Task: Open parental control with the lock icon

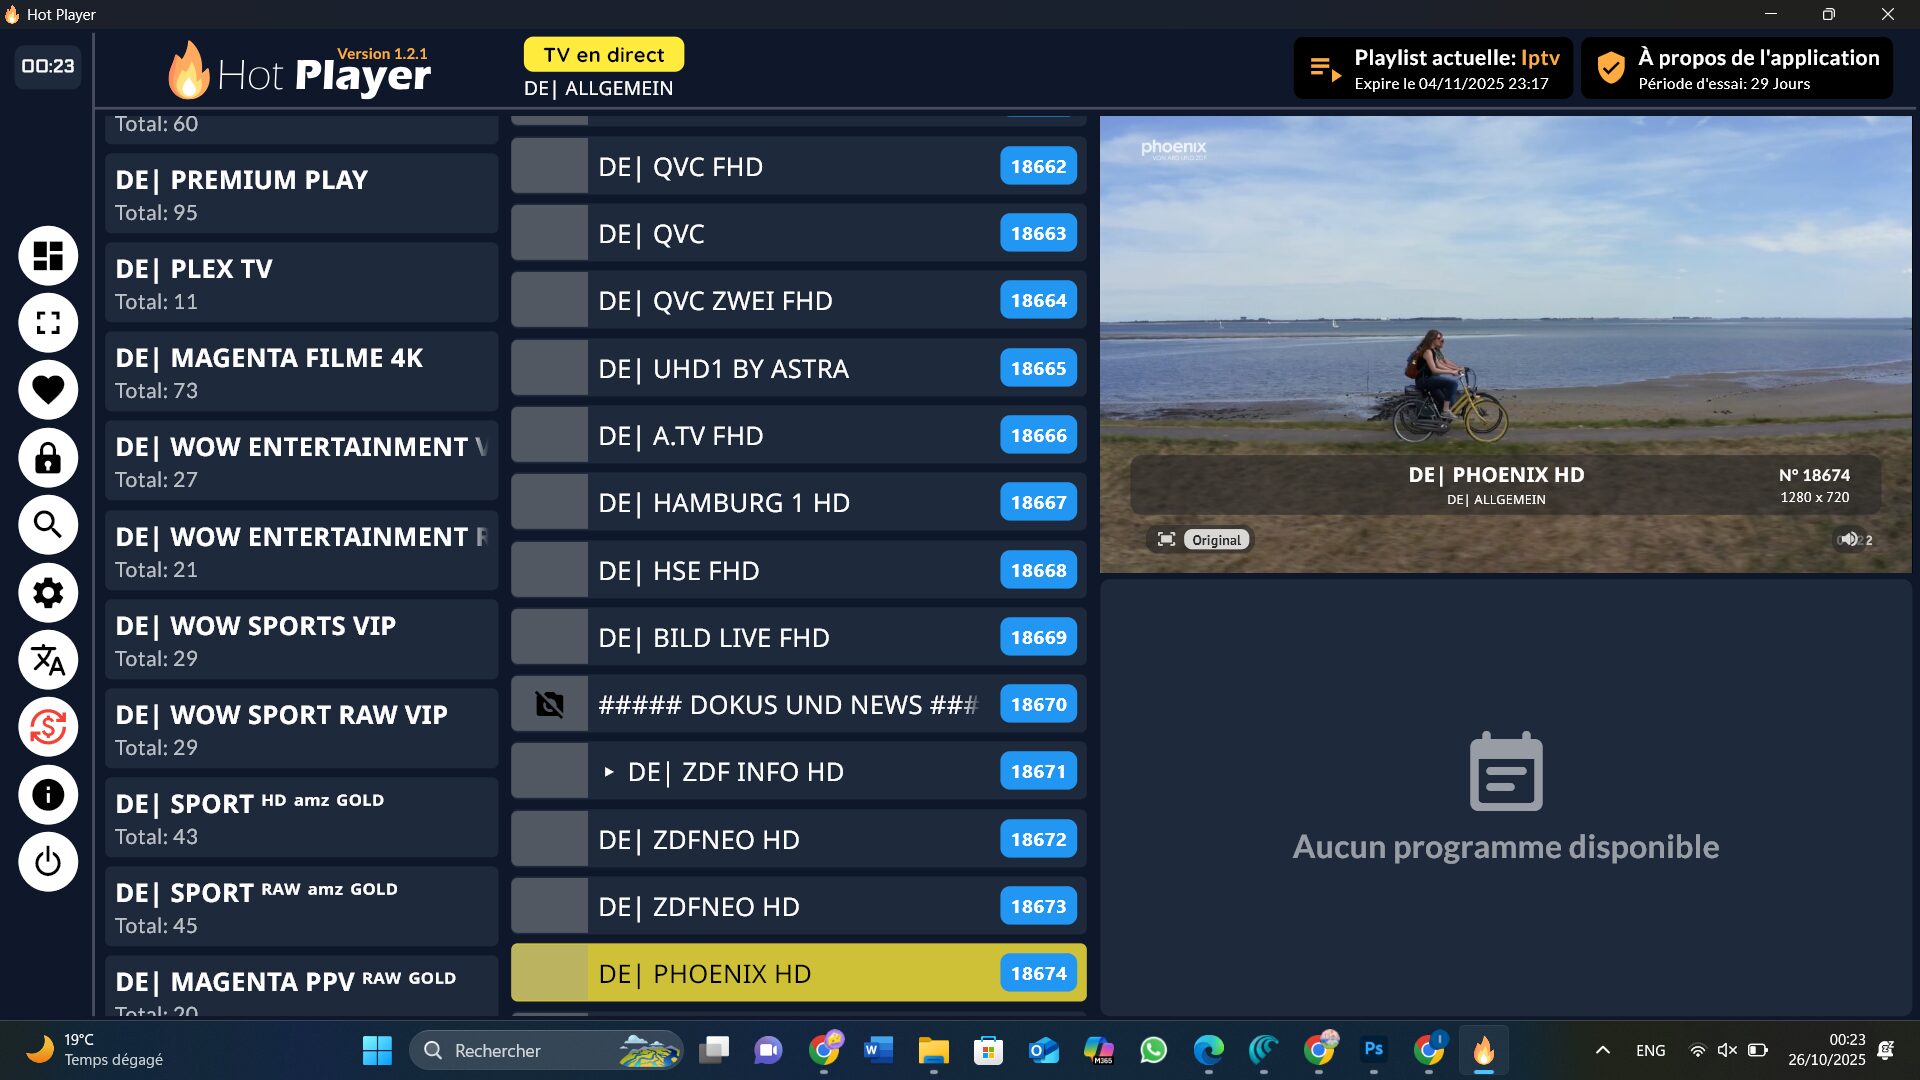Action: click(x=48, y=458)
